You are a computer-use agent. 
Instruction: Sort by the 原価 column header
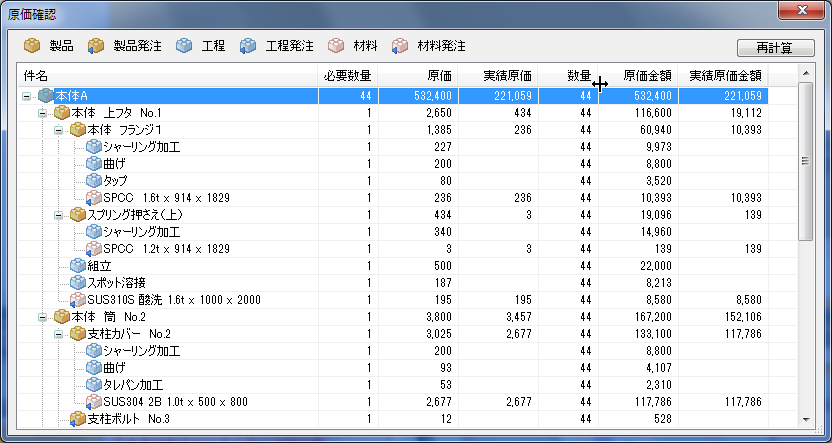418,76
